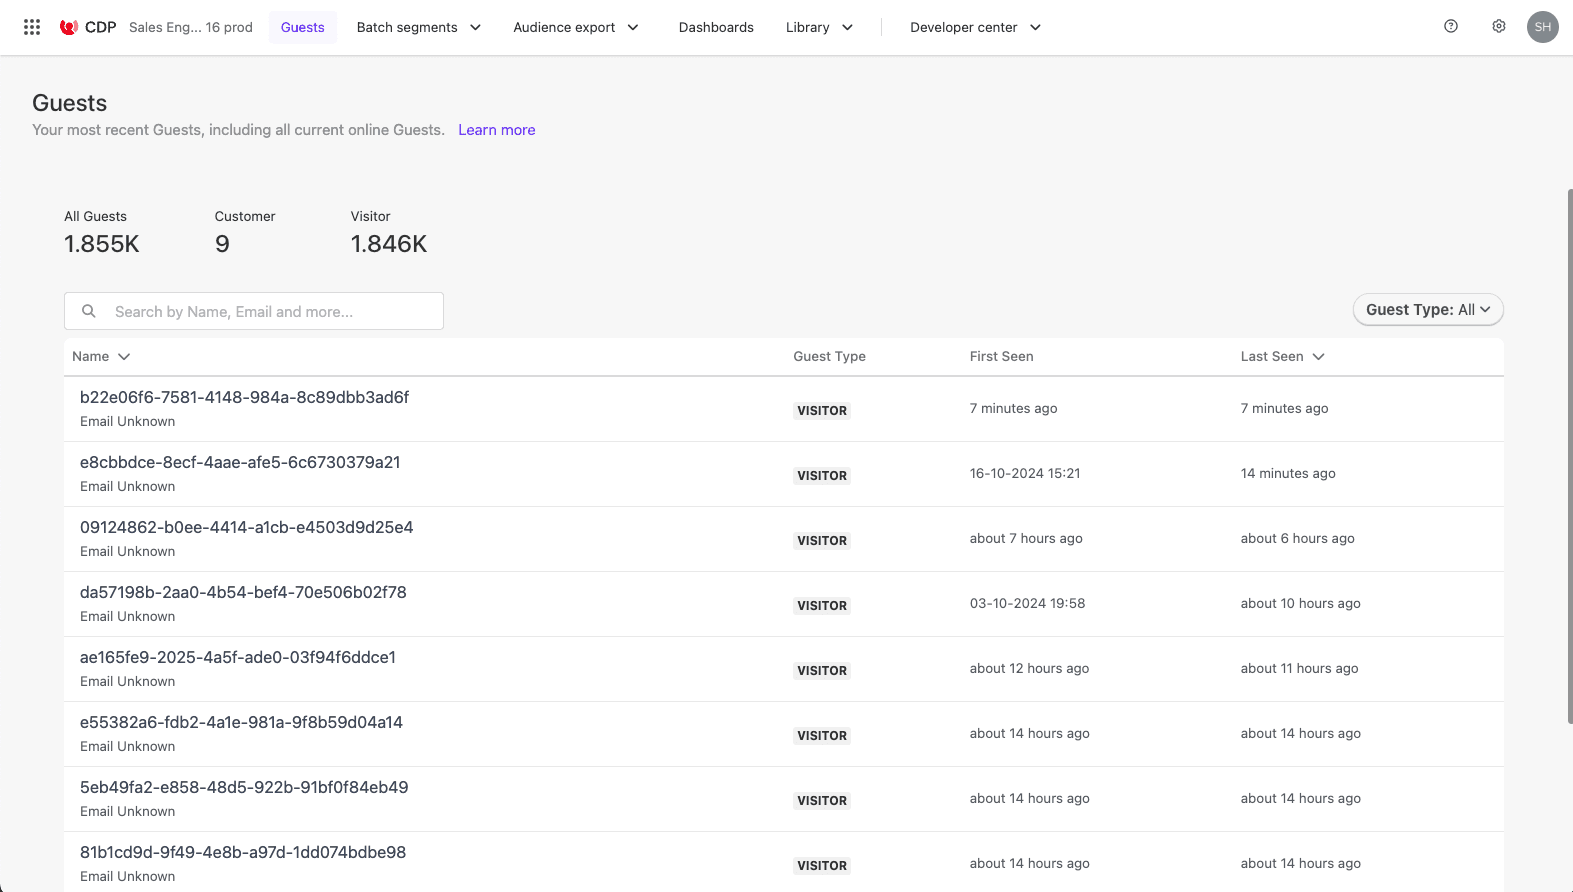Go to the Dashboards tab

tap(716, 27)
